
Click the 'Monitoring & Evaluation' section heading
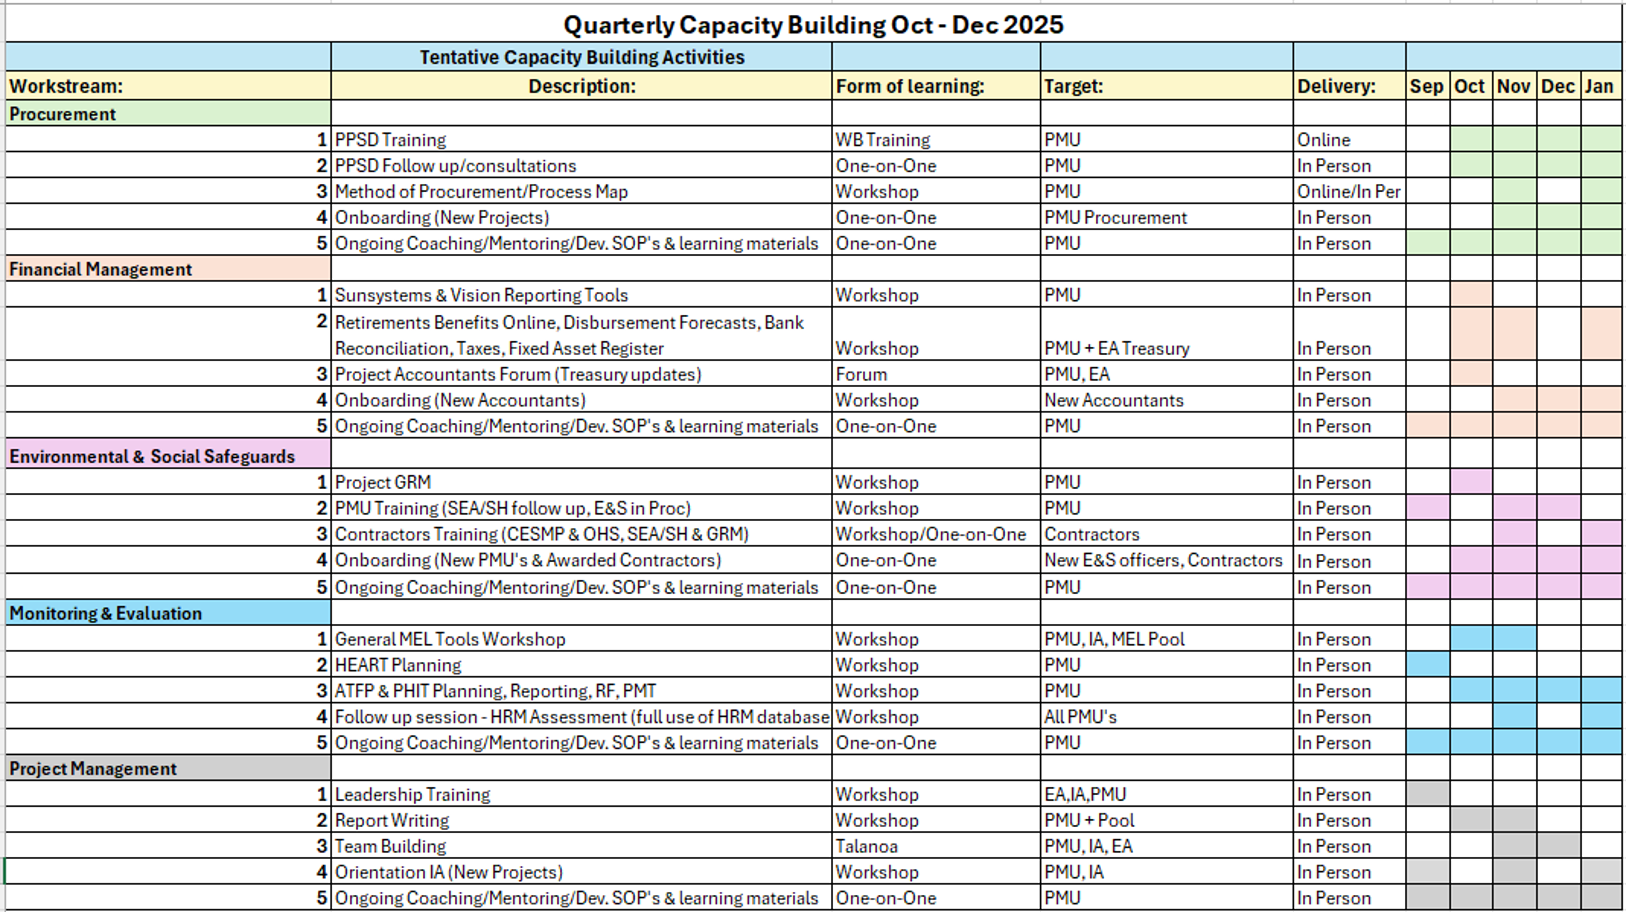tap(167, 613)
